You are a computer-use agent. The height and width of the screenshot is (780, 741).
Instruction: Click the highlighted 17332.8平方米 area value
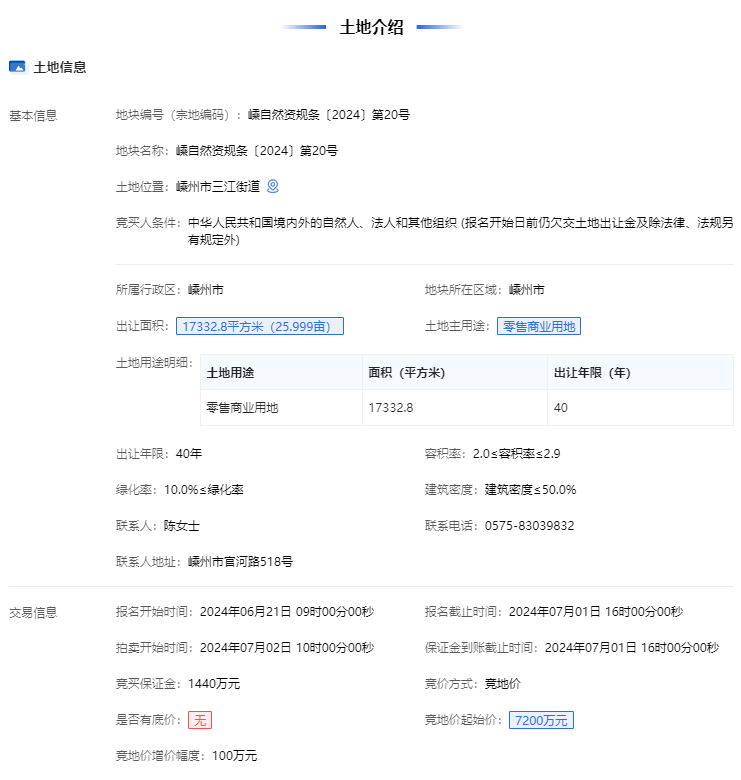(x=259, y=326)
